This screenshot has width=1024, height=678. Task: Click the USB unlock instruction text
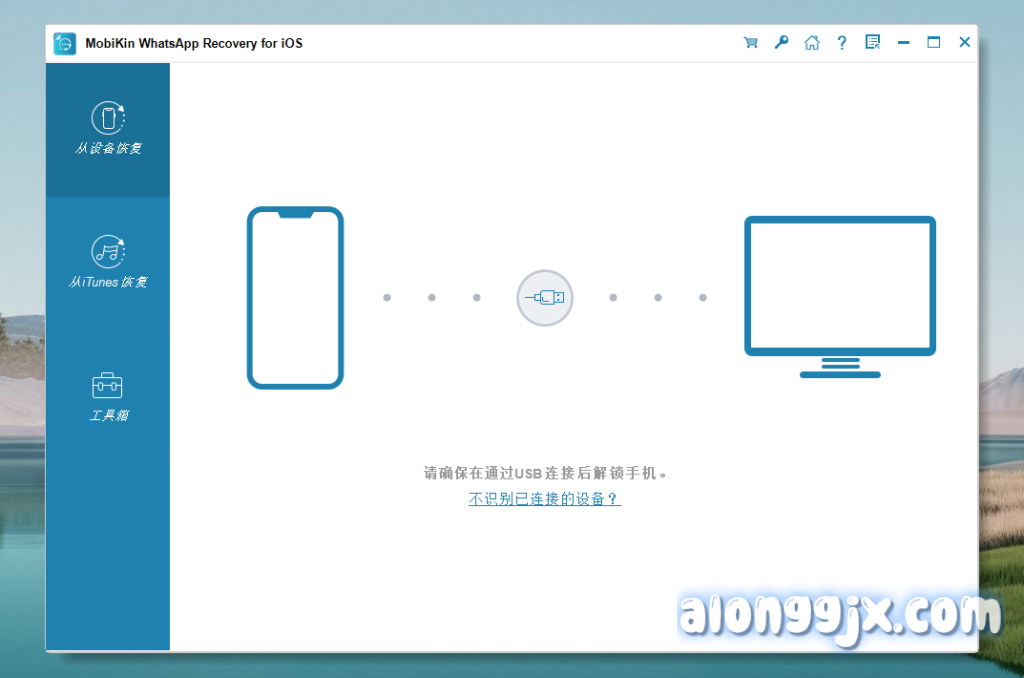[545, 473]
